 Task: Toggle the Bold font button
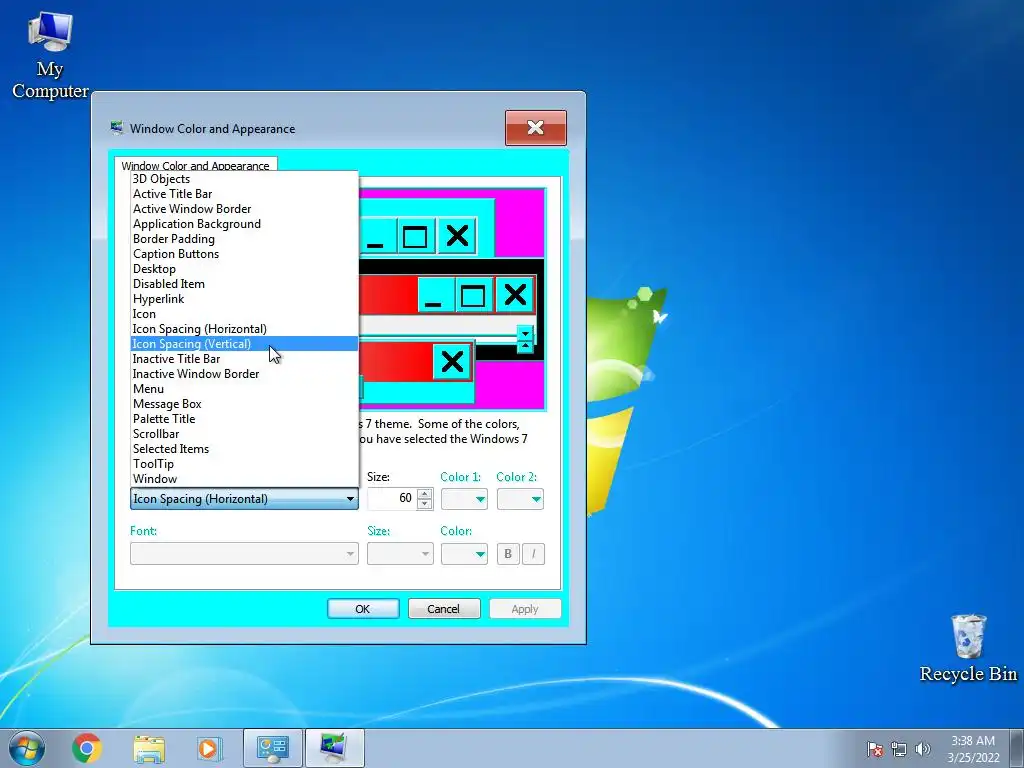tap(507, 554)
